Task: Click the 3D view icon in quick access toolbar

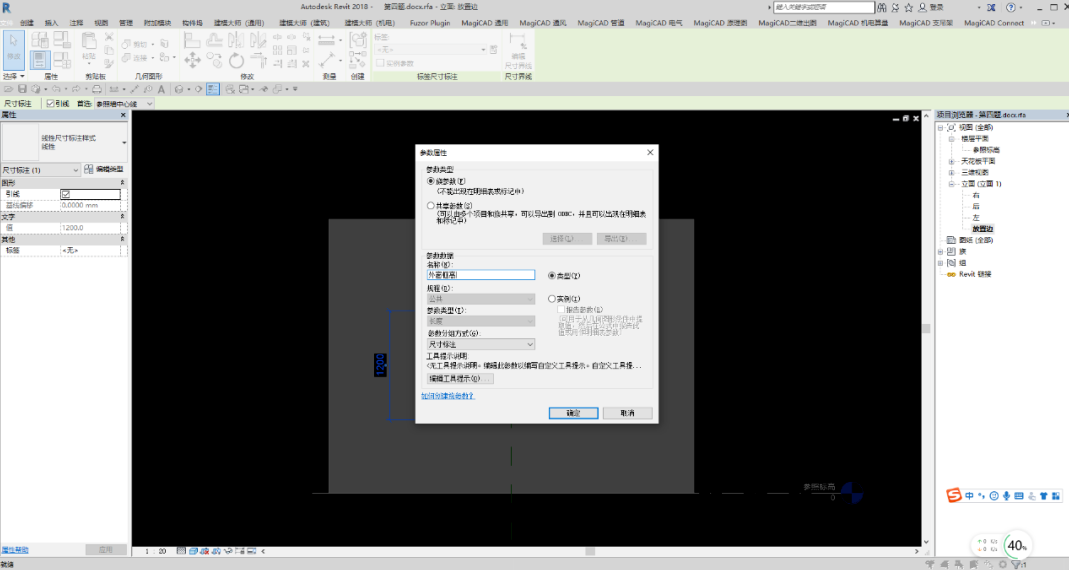Action: coord(179,89)
